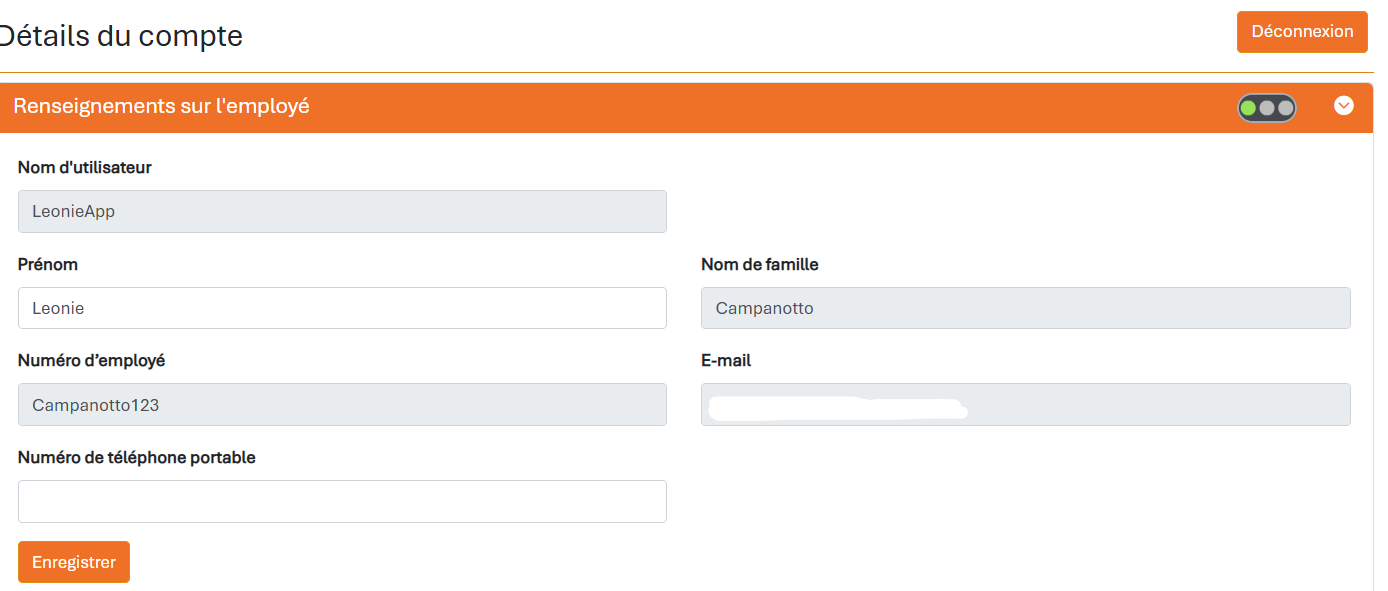
Task: Click the Numéro de téléphone portable label
Action: pos(137,458)
